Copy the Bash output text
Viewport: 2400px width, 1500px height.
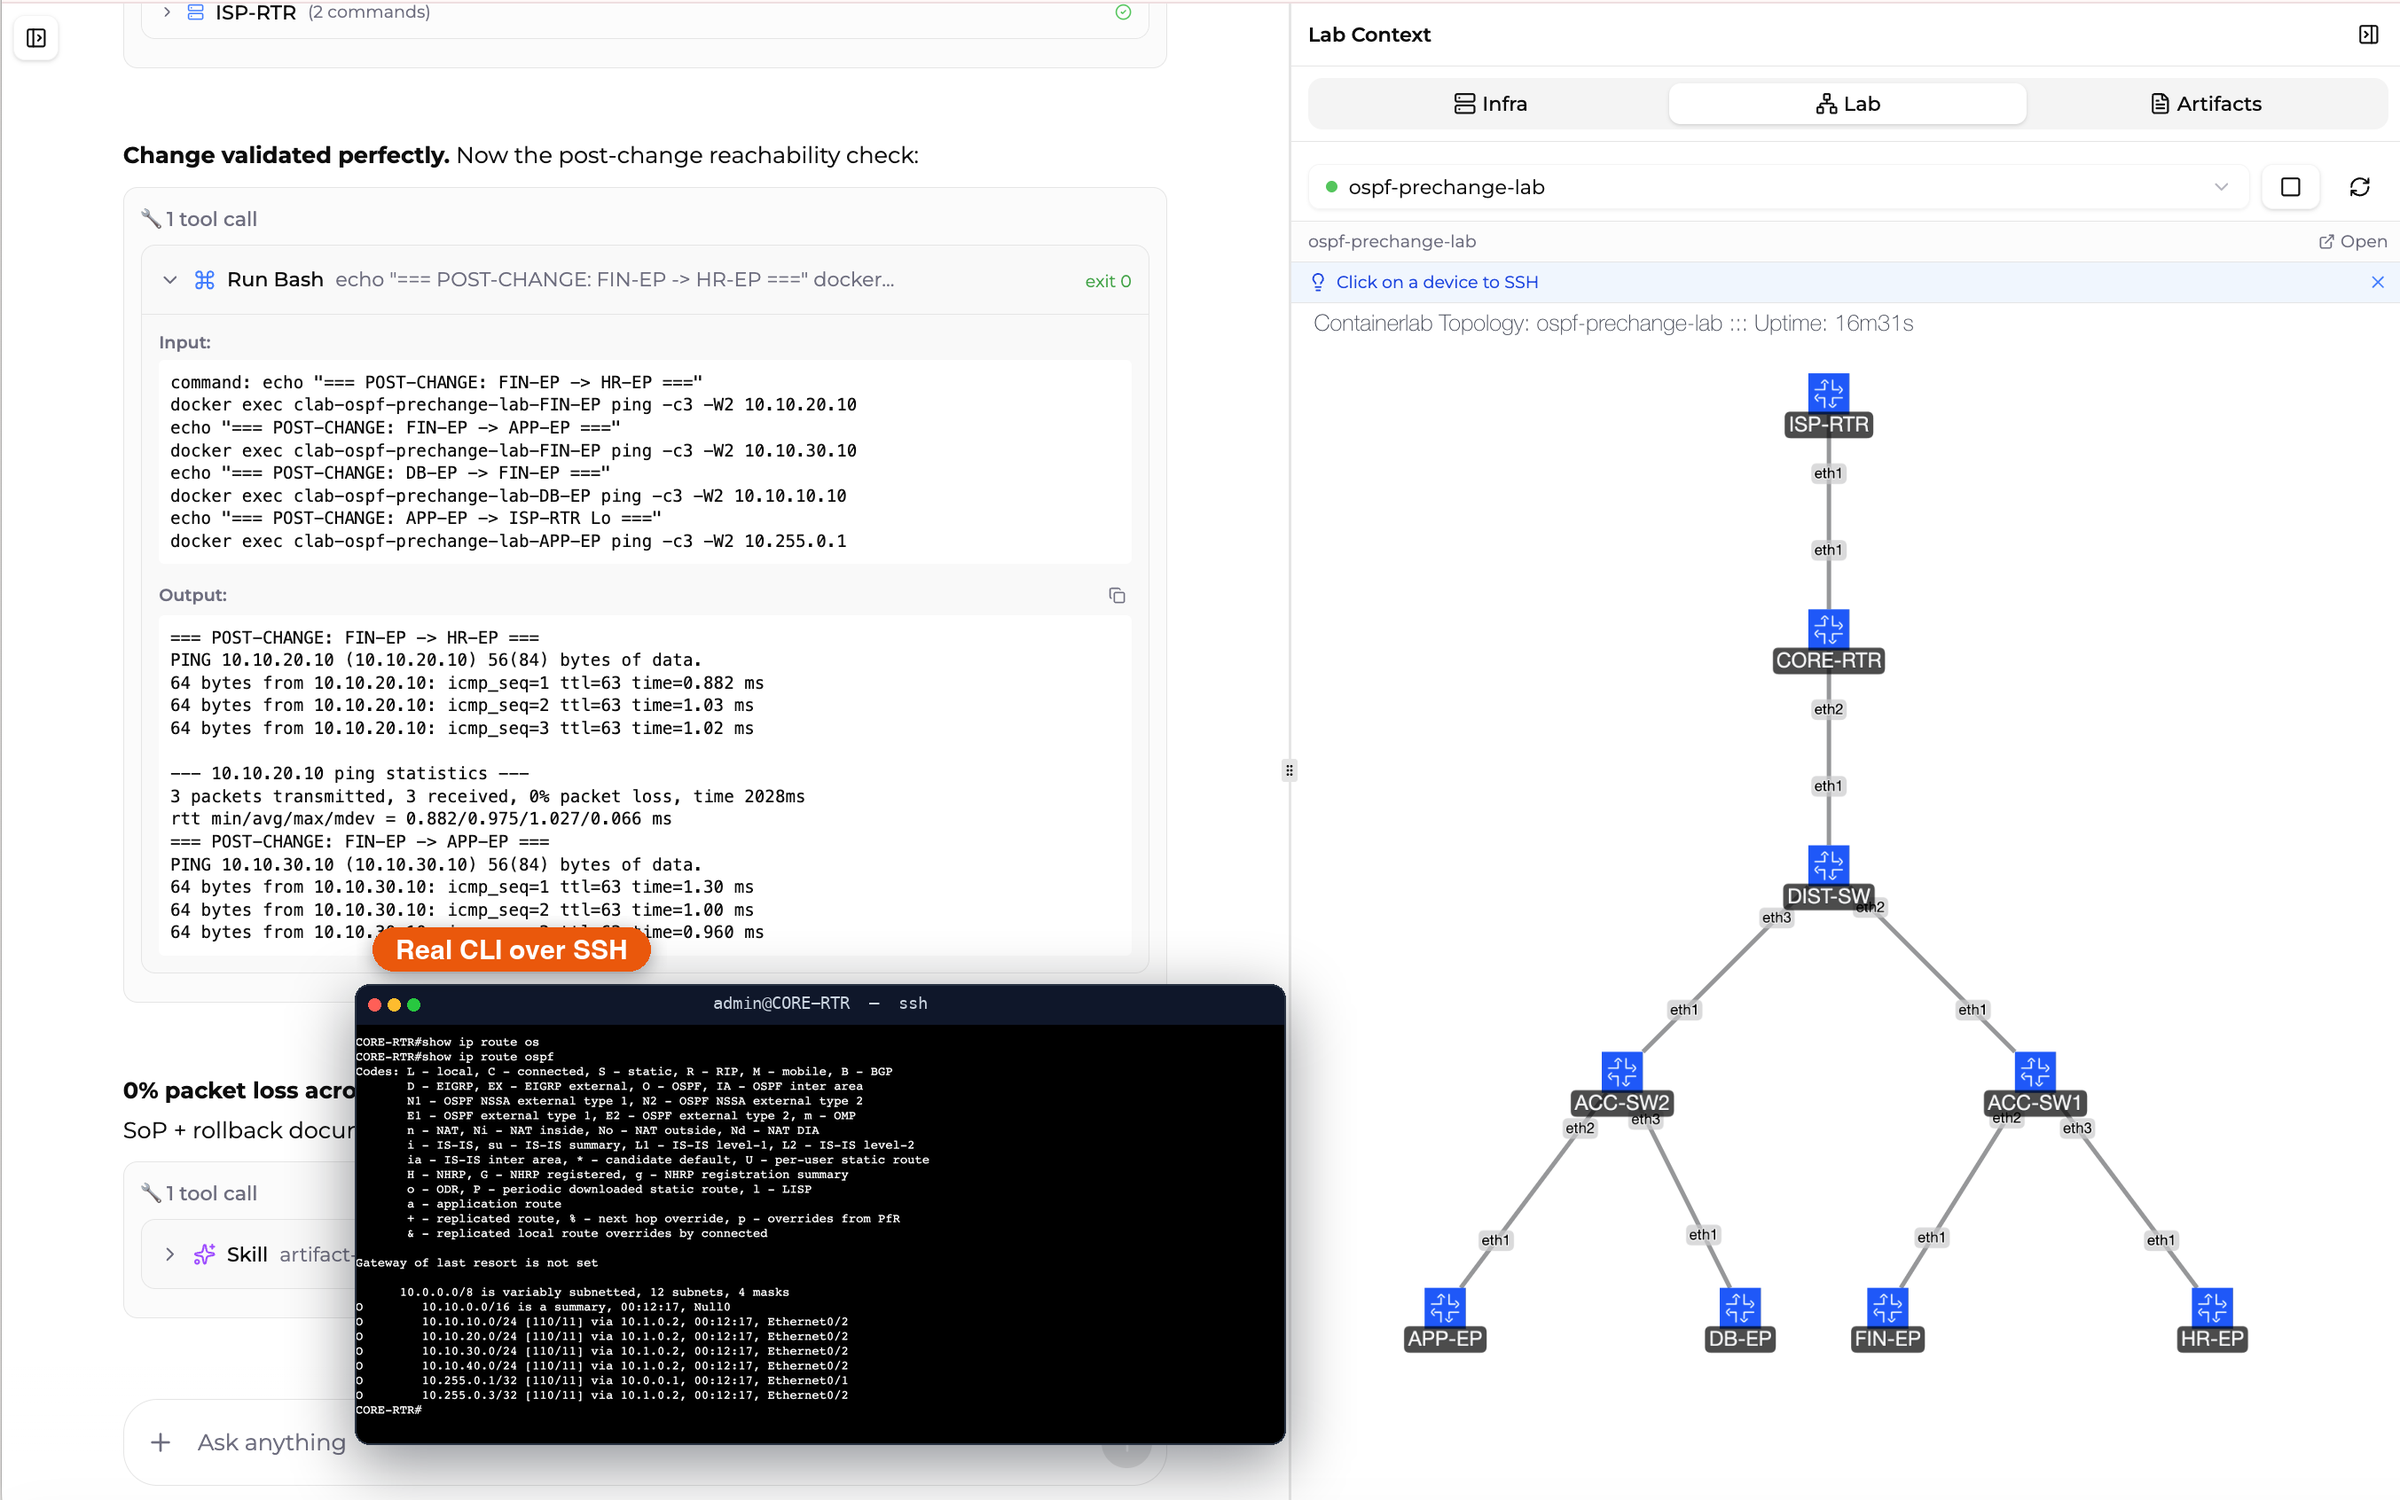(x=1117, y=595)
